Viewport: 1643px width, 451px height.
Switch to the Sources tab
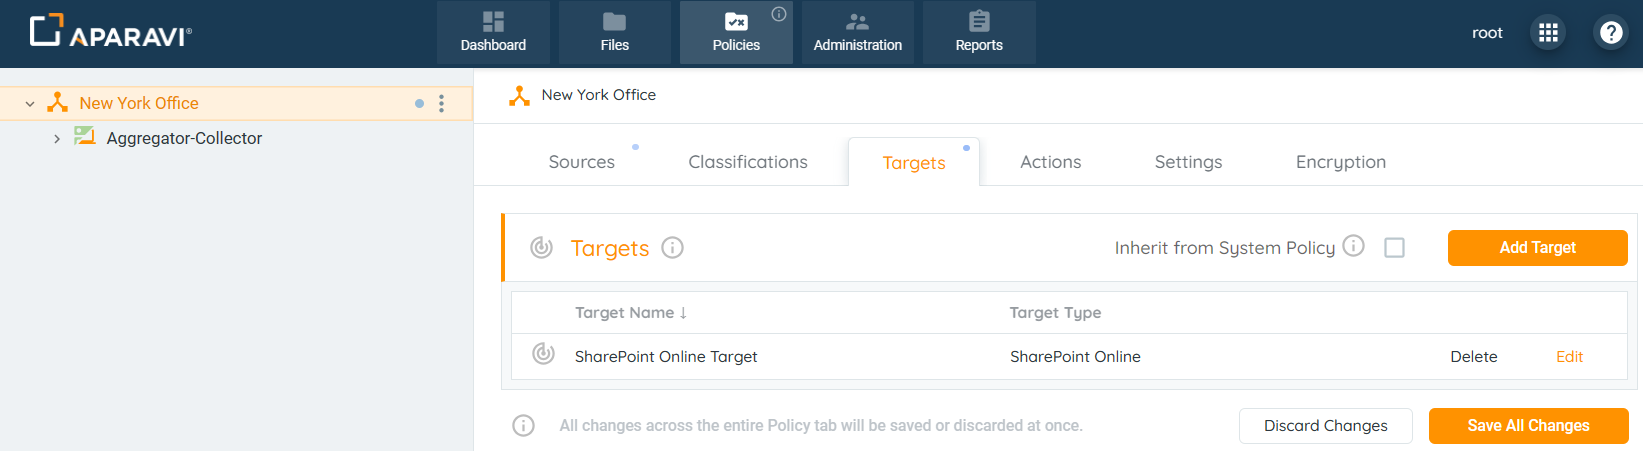581,162
